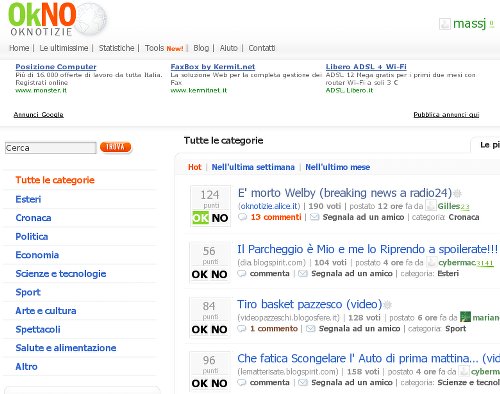This screenshot has width=500, height=394.
Task: Click envelope icon on Welby story
Action: pyautogui.click(x=314, y=217)
